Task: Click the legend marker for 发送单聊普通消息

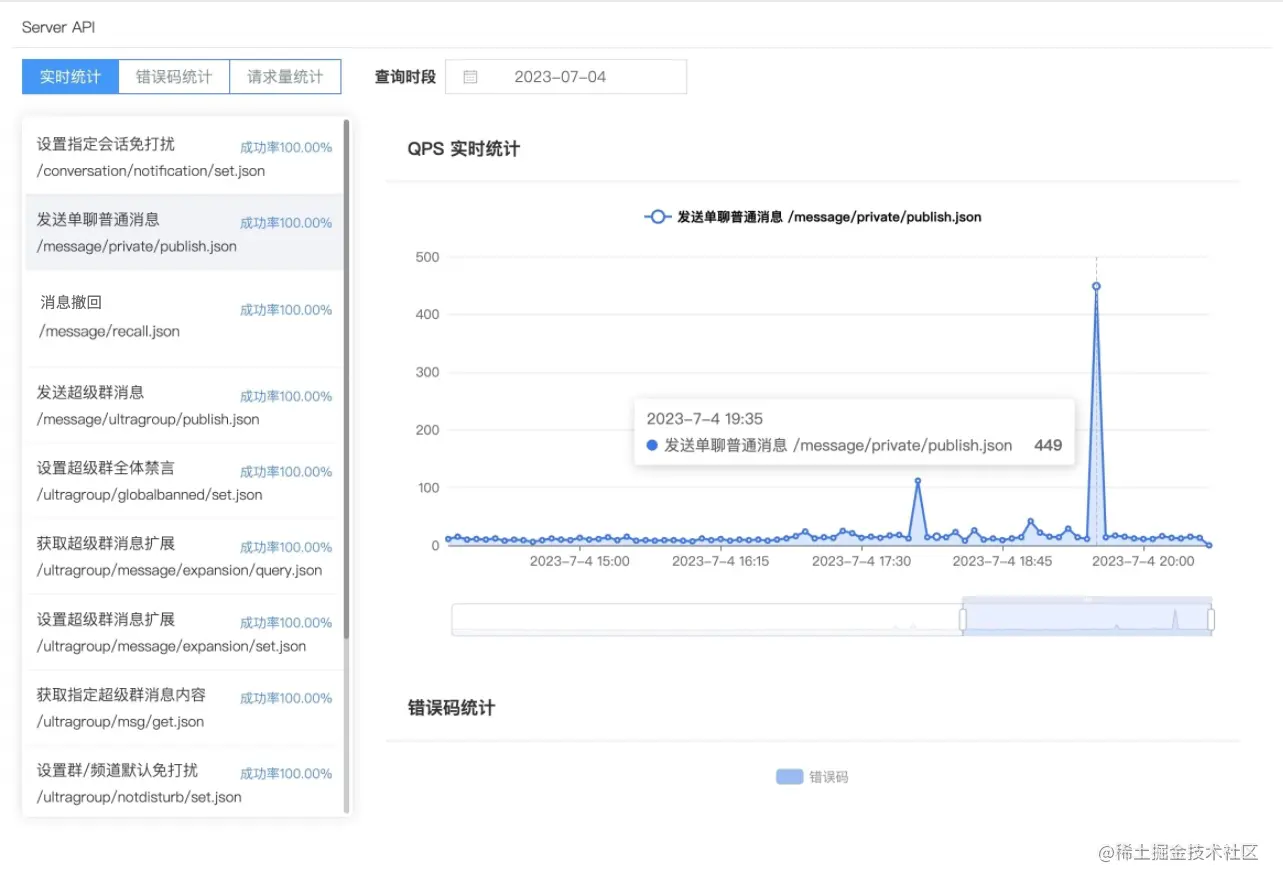Action: pyautogui.click(x=657, y=216)
